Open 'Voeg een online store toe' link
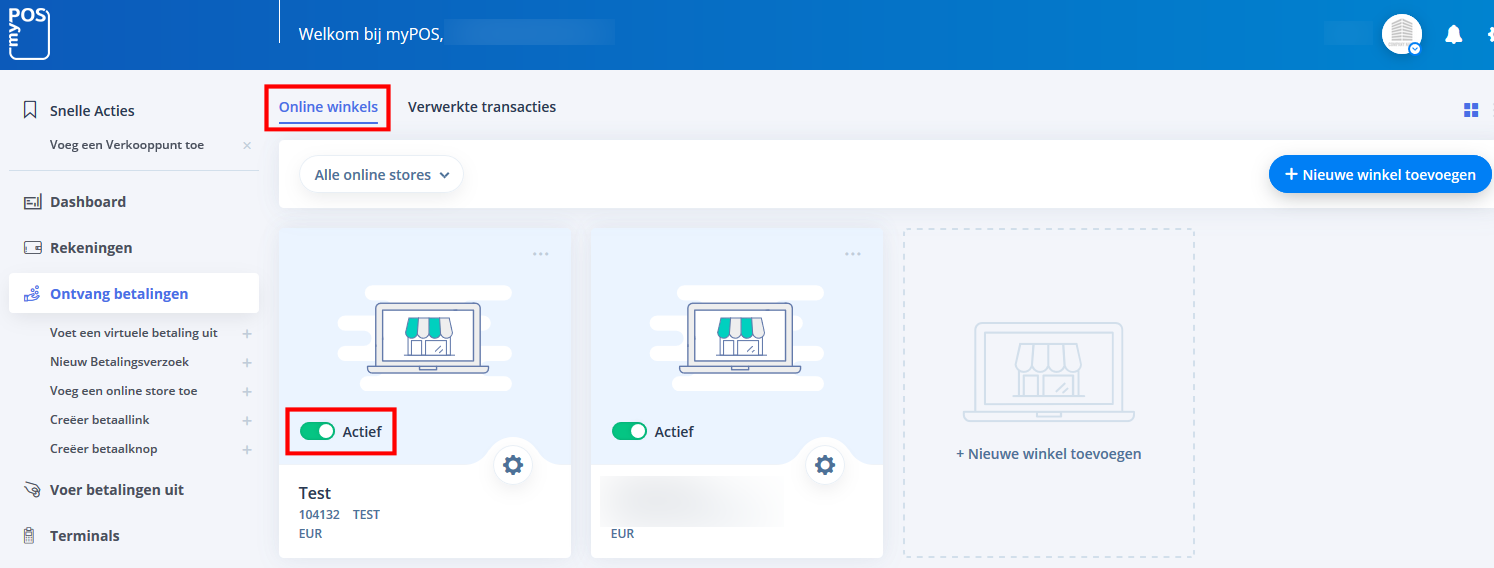The height and width of the screenshot is (568, 1494). (x=123, y=391)
